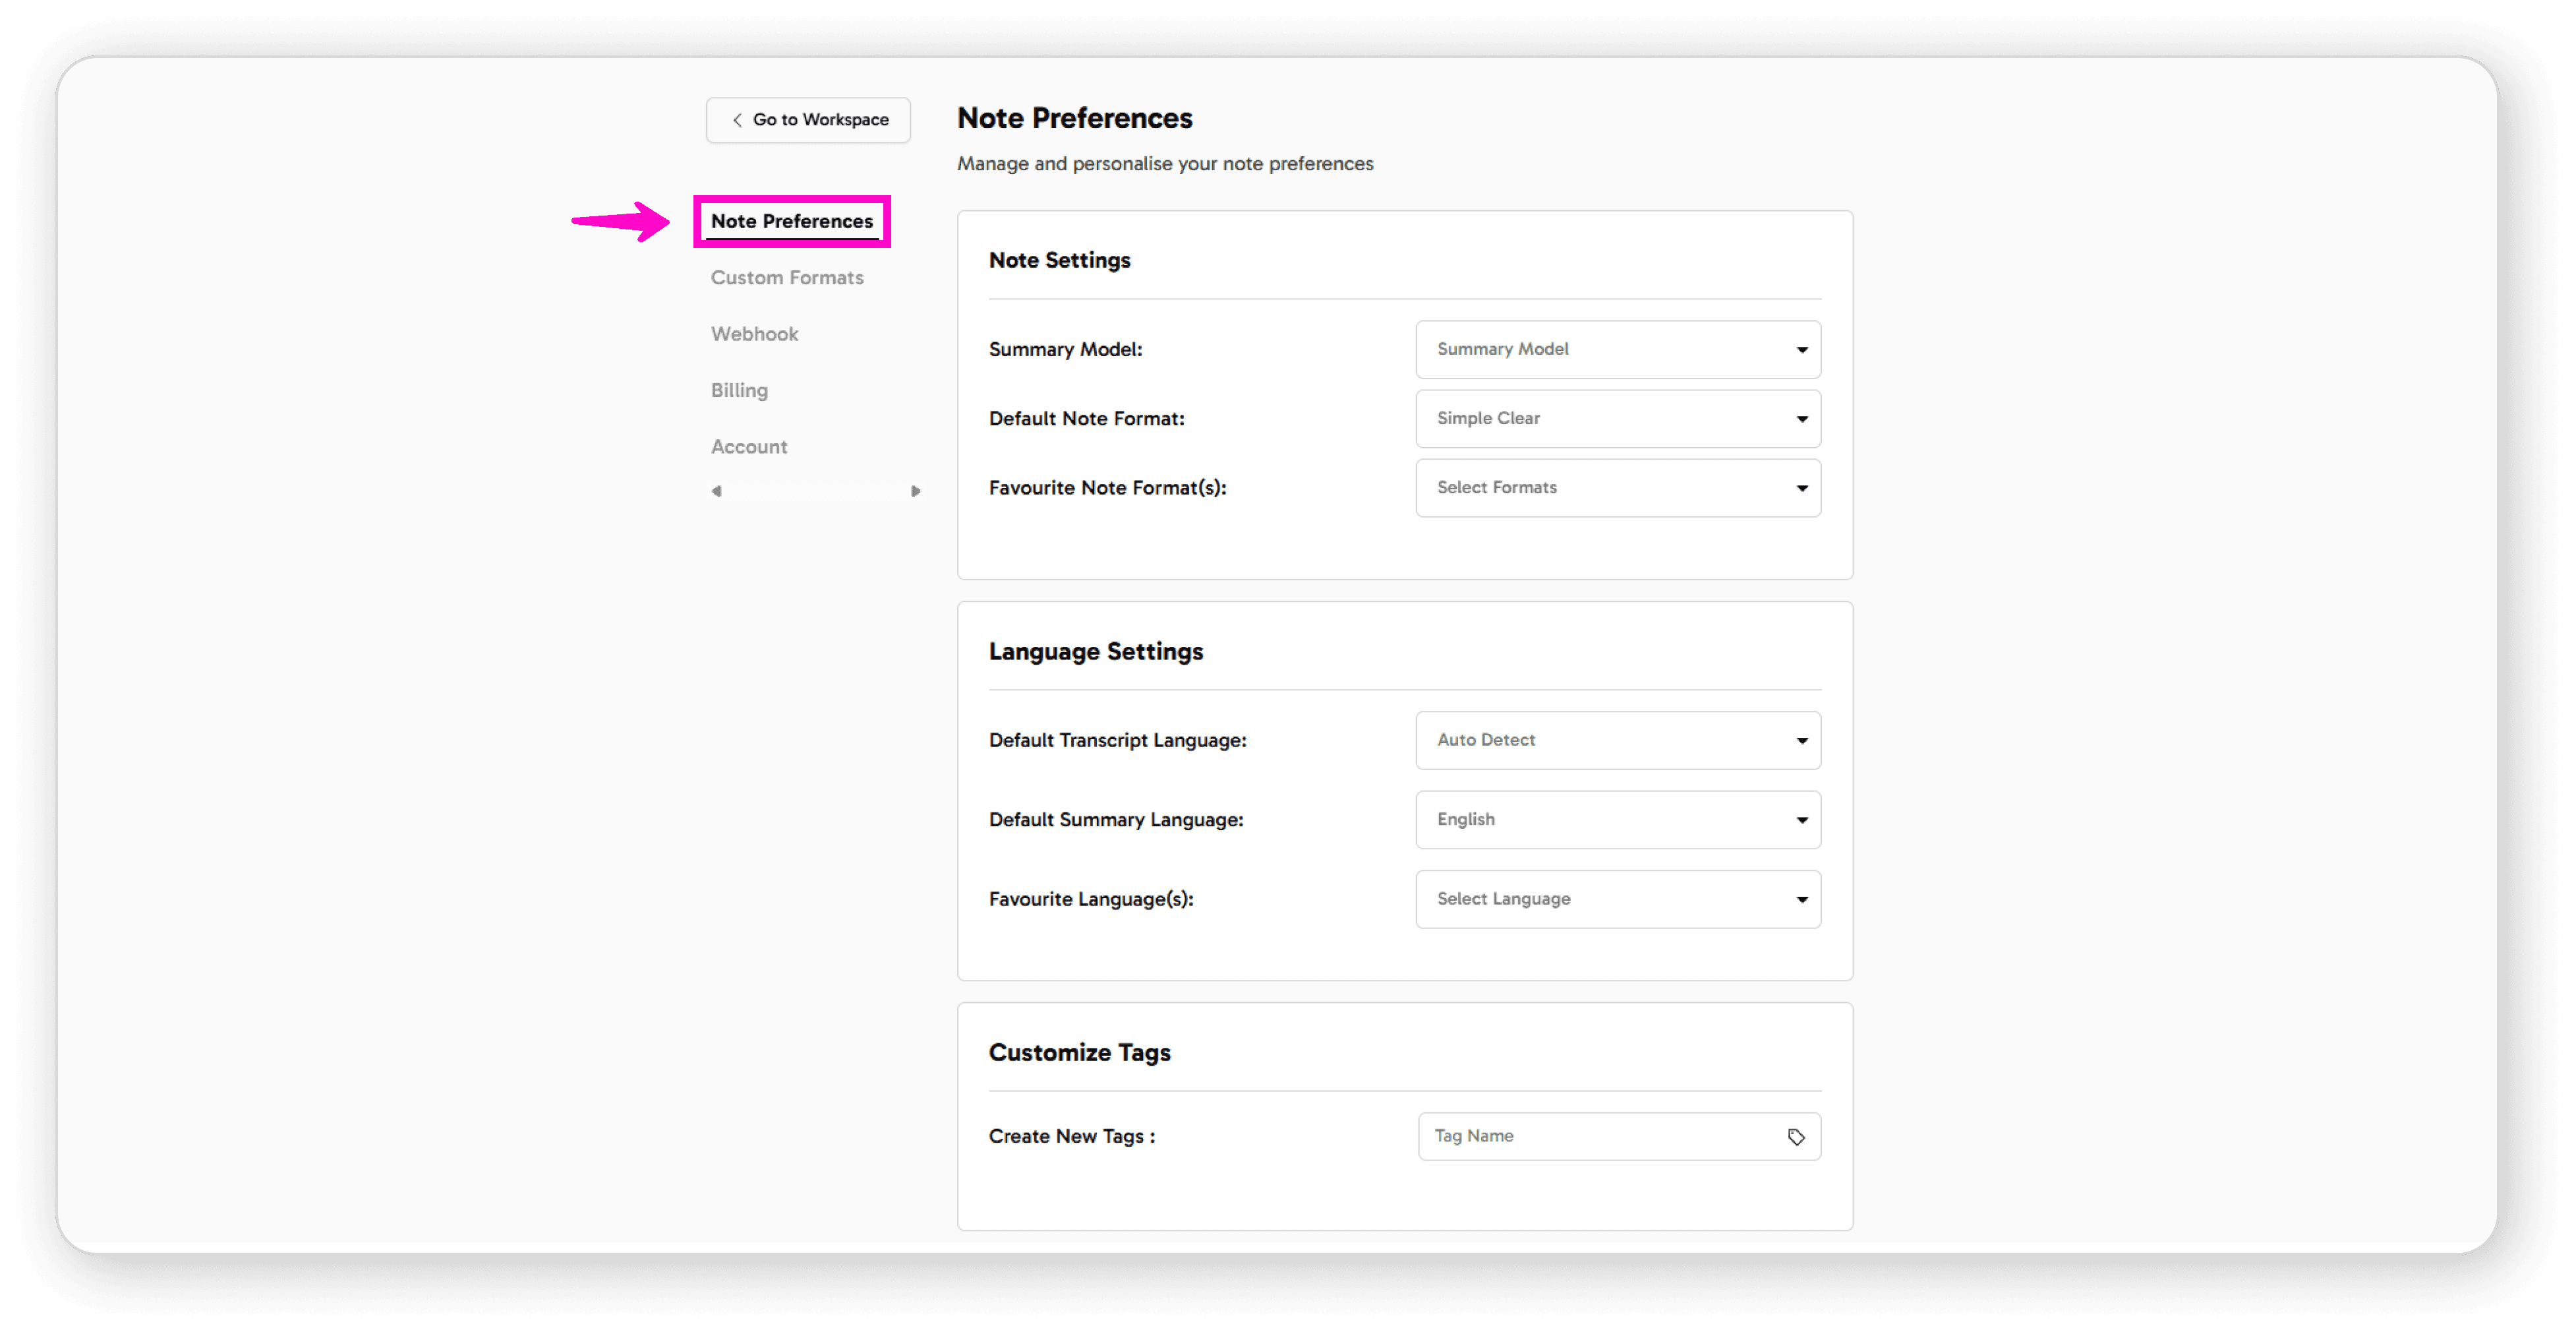Select the Billing sidebar item
The image size is (2576, 1332).
coord(739,390)
